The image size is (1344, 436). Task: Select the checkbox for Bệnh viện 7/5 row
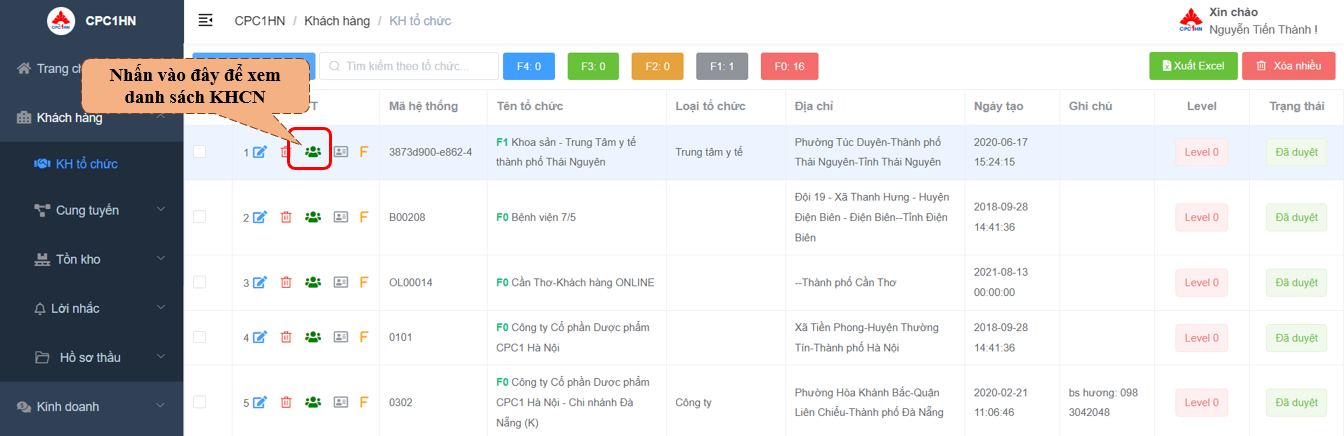(x=200, y=217)
